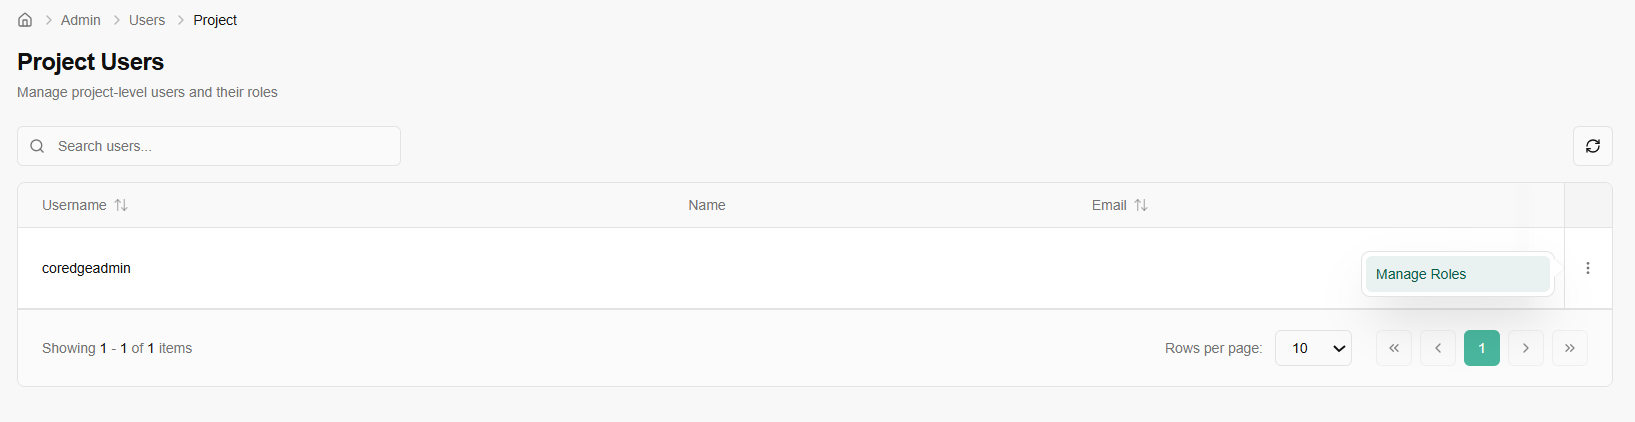Viewport: 1635px width, 422px height.
Task: Go to the first page with double-left arrow
Action: [x=1393, y=348]
